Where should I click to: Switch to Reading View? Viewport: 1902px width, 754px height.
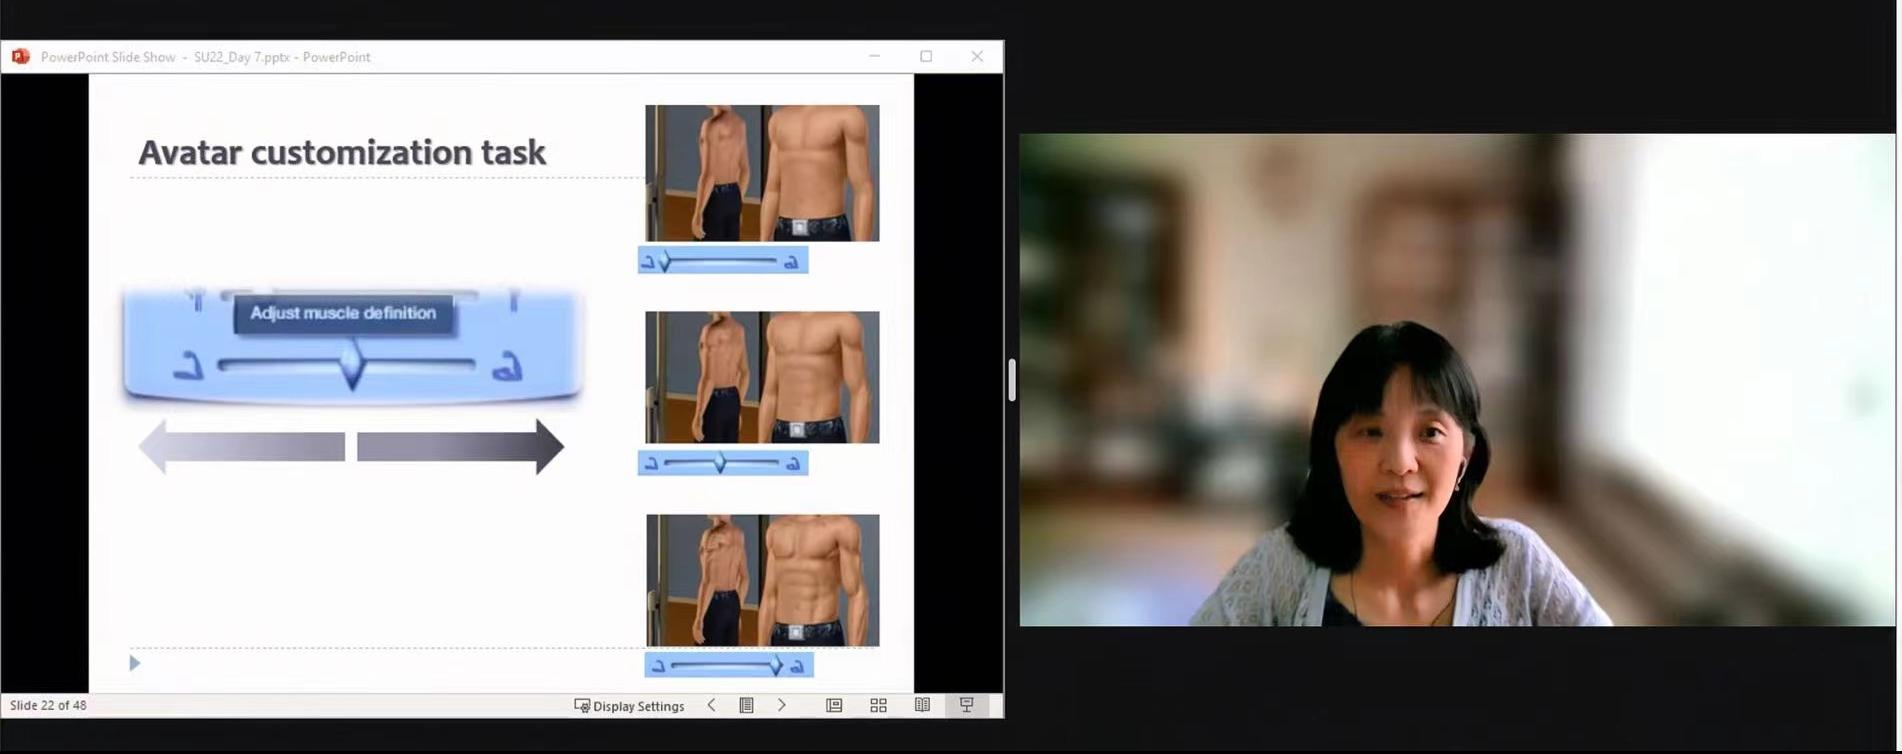(x=922, y=705)
